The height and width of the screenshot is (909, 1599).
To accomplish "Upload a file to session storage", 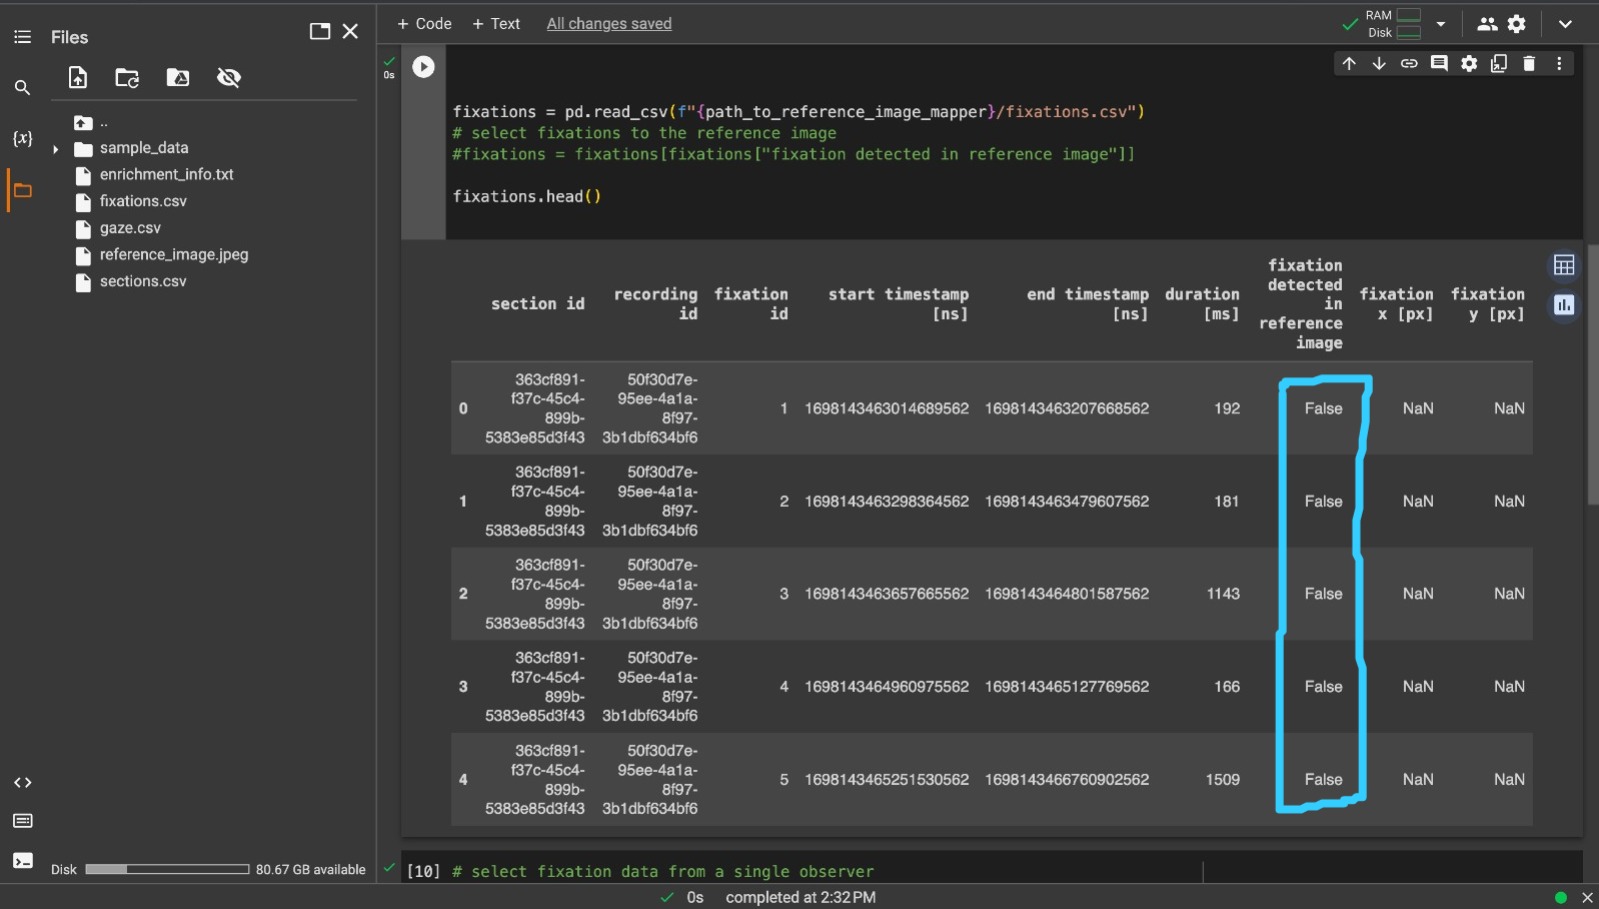I will 78,78.
